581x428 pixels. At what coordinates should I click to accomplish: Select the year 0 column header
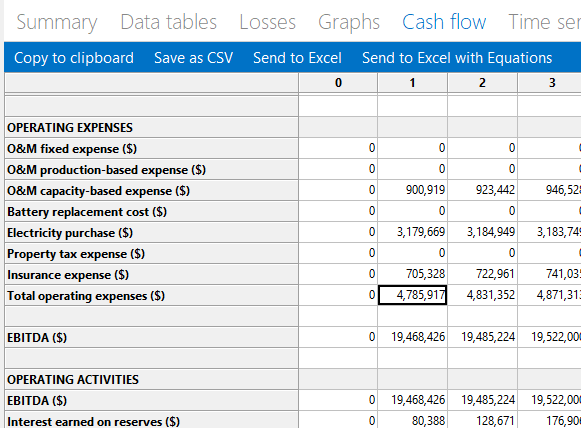tap(338, 83)
